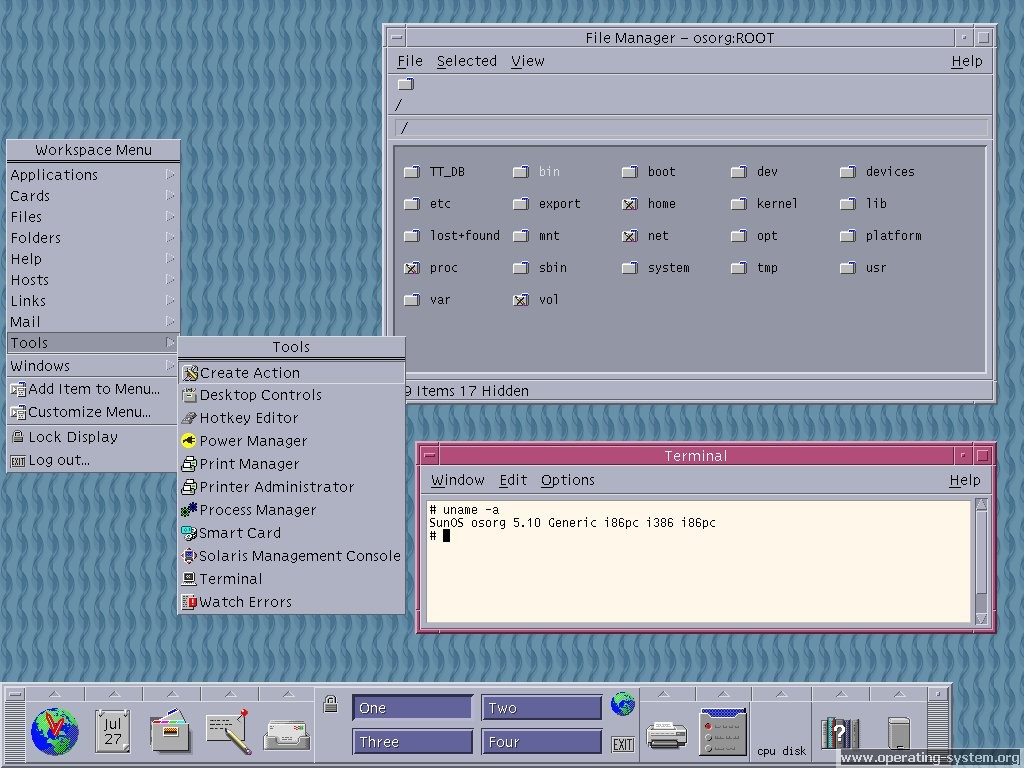1024x768 pixels.
Task: Open the text note editor icon
Action: click(x=227, y=731)
